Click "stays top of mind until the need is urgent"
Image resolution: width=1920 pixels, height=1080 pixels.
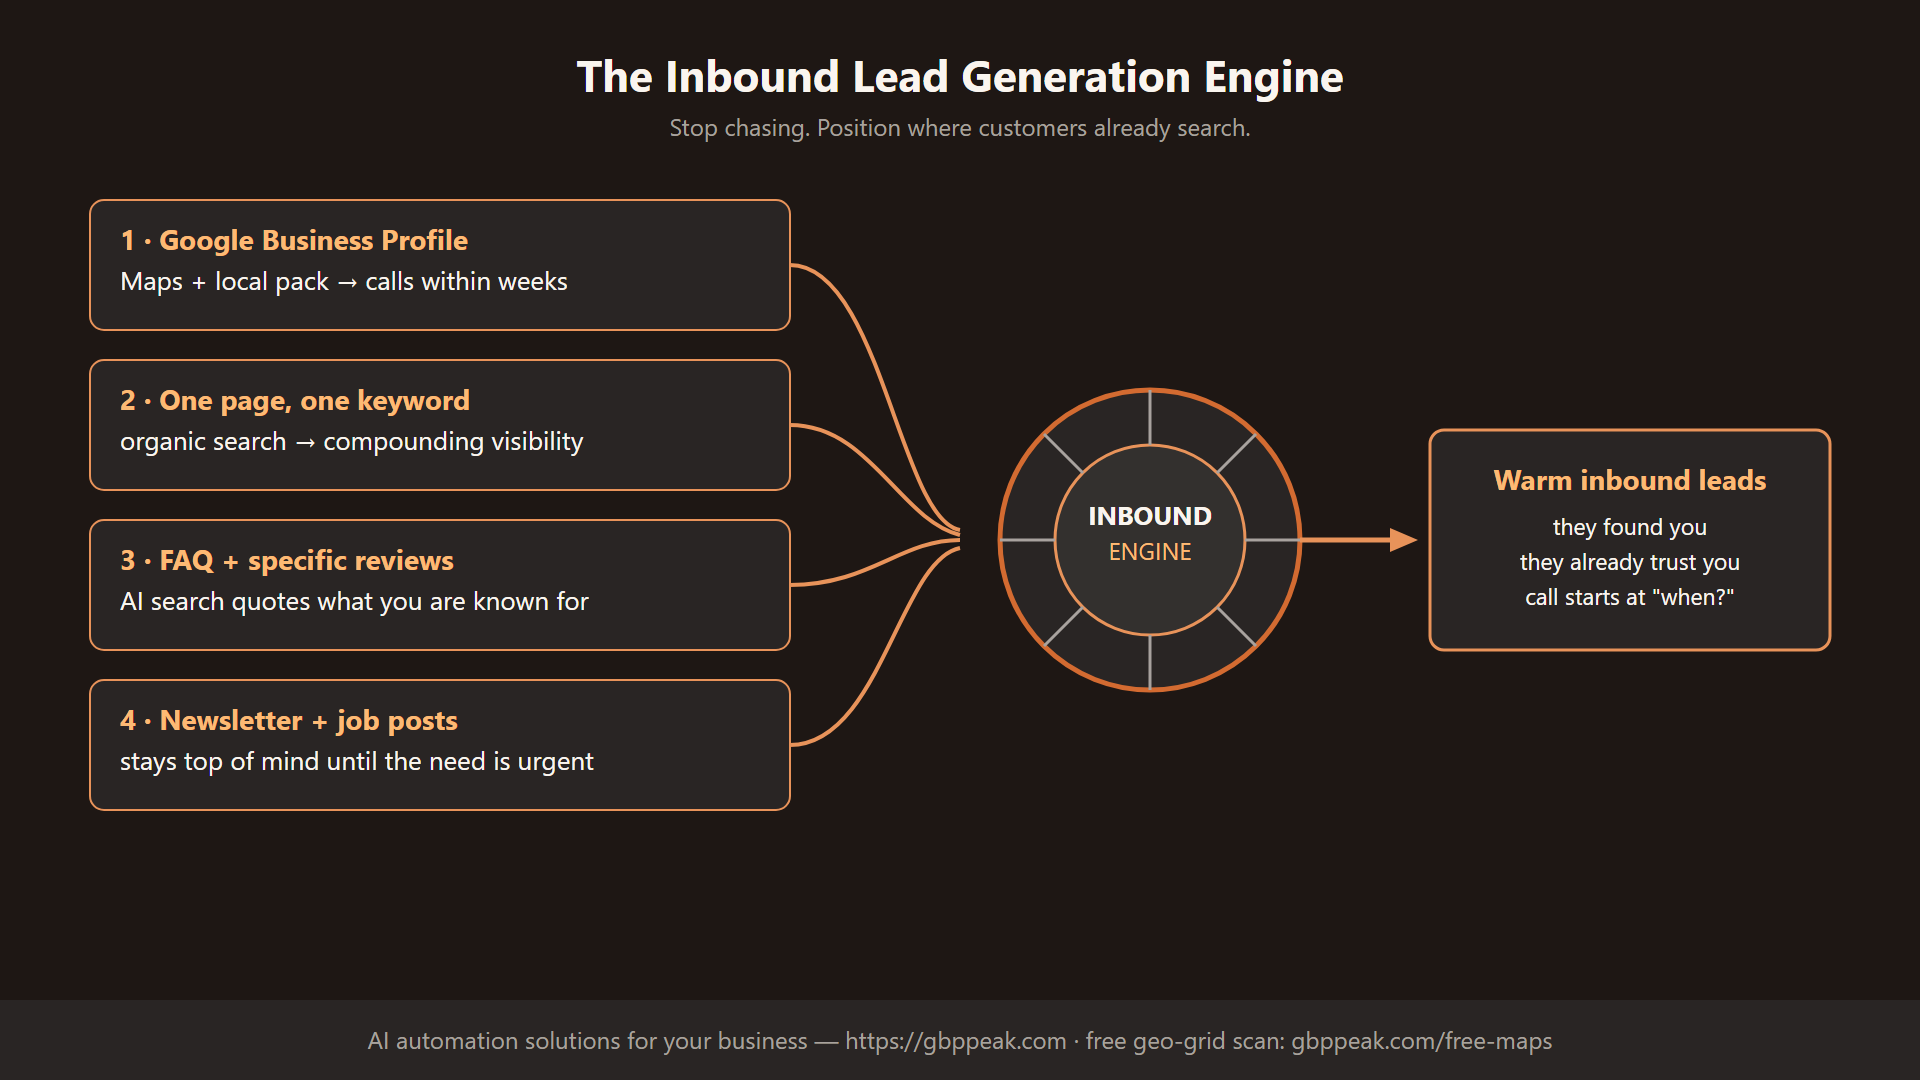(x=357, y=761)
